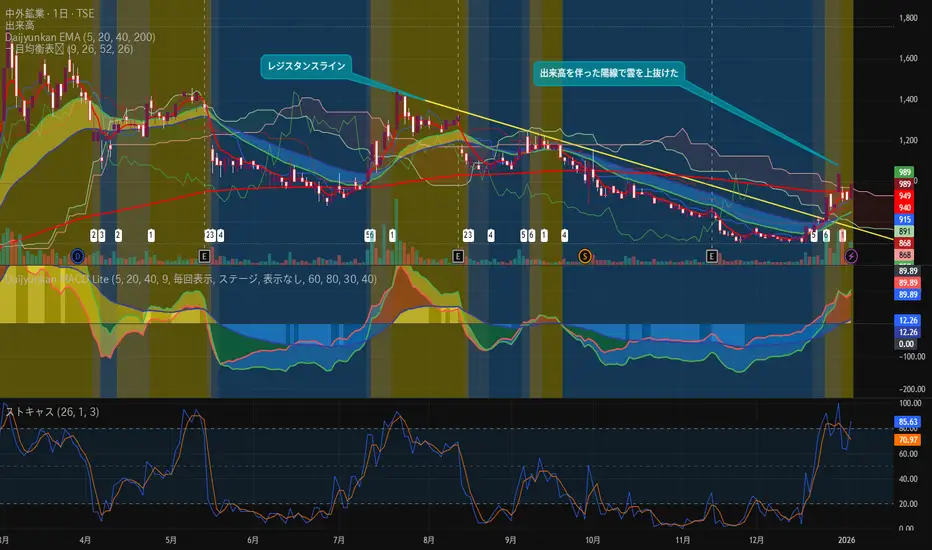Select the 出来高を伴った陽線で雲を上抜けた callout
932x550 pixels.
tap(609, 73)
